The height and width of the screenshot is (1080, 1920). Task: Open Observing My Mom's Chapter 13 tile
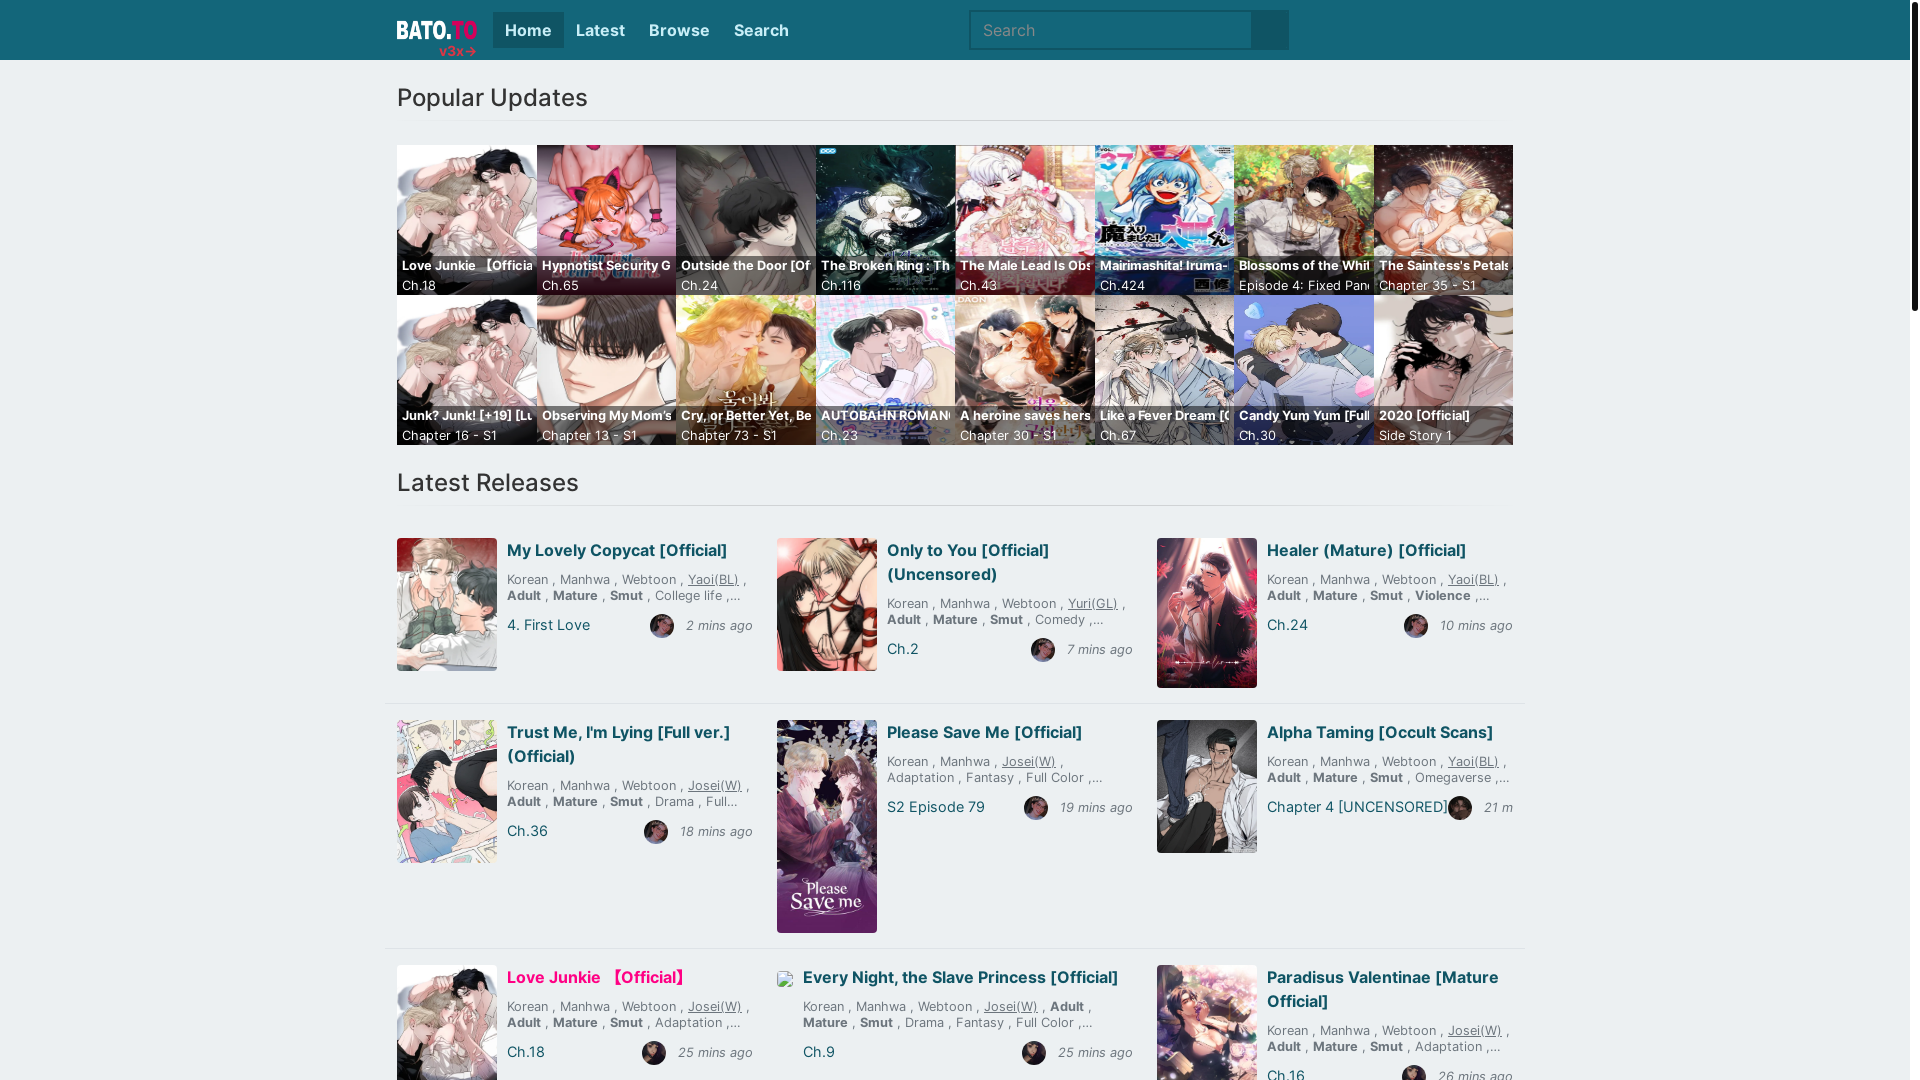tap(606, 370)
